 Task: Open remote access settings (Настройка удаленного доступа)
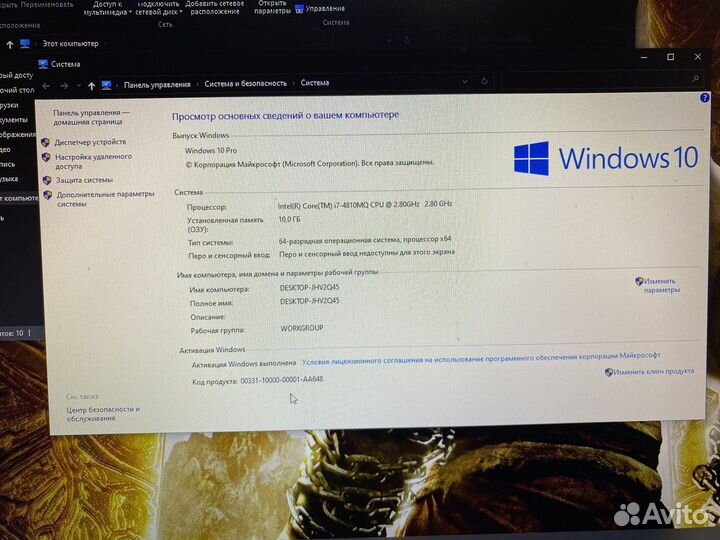click(93, 161)
